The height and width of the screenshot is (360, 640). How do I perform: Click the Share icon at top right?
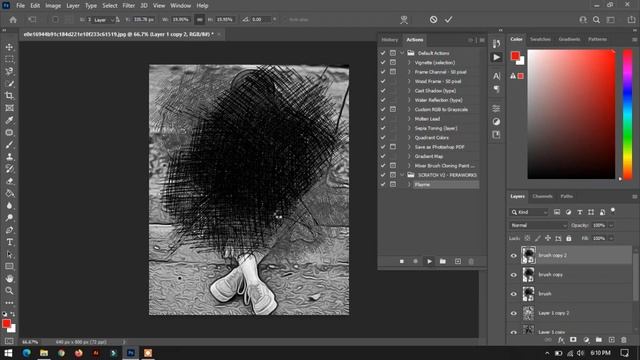[x=631, y=20]
